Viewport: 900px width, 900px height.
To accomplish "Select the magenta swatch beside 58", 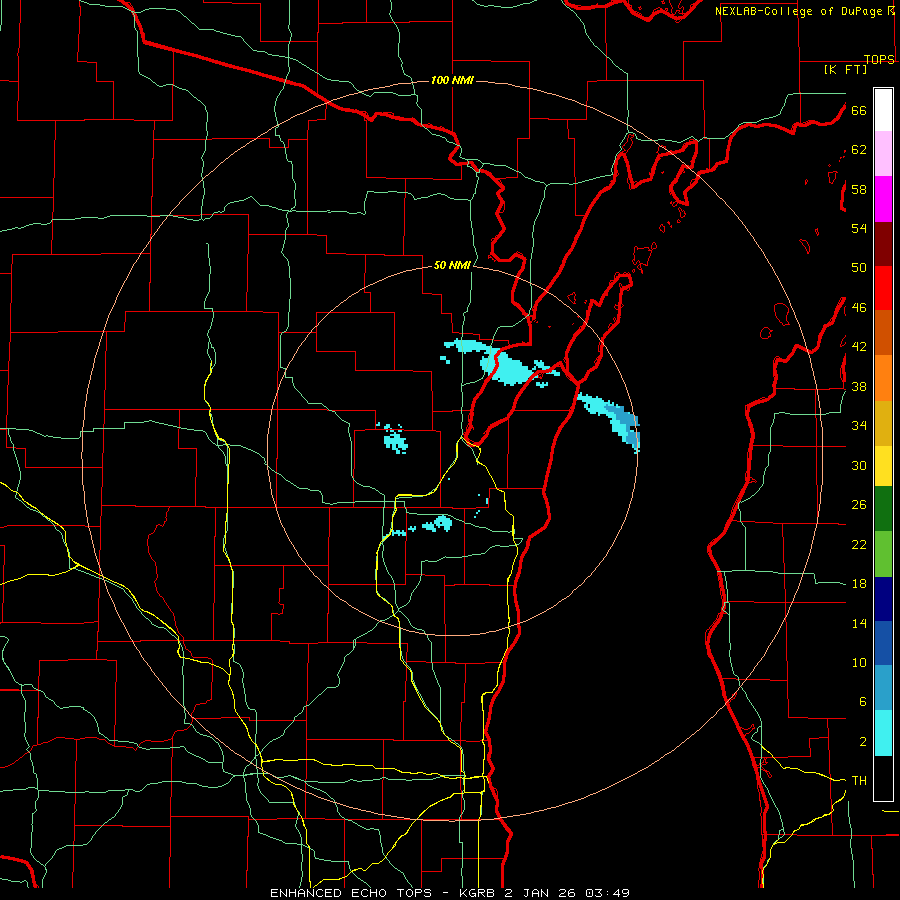I will coord(883,199).
